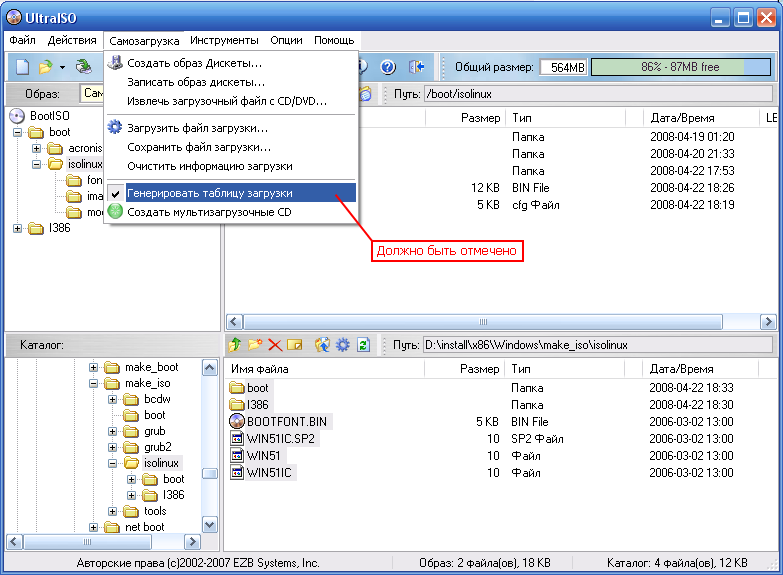Image resolution: width=783 pixels, height=575 pixels.
Task: Expand the bcdw folder in Каталог tree
Action: (112, 399)
